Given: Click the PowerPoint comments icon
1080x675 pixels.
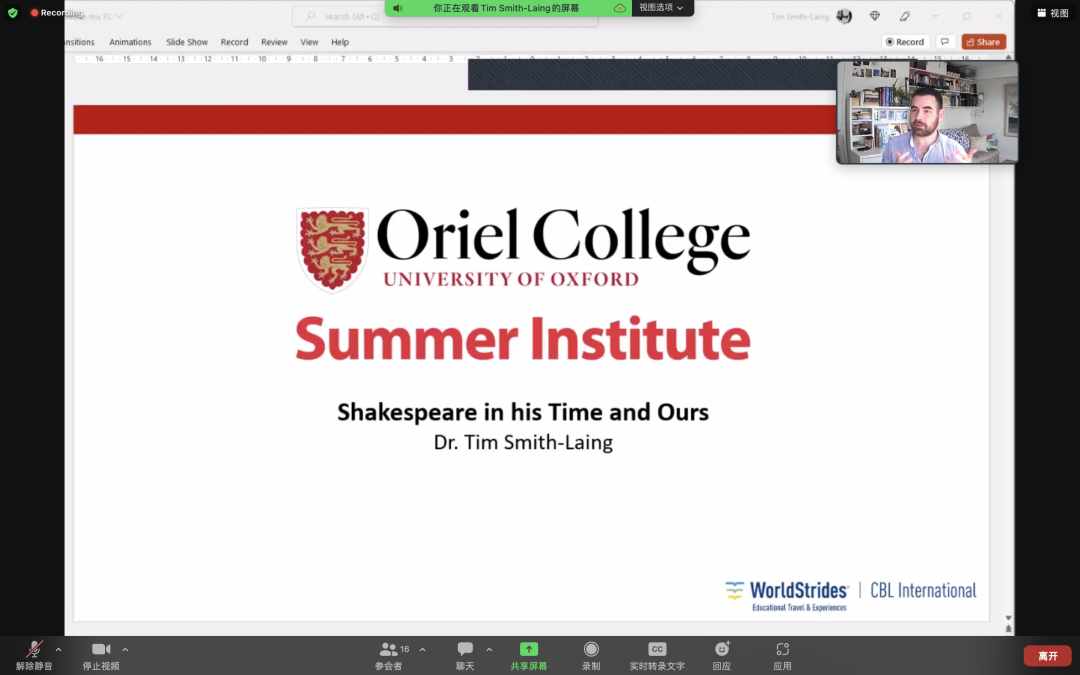Looking at the screenshot, I should coord(945,42).
